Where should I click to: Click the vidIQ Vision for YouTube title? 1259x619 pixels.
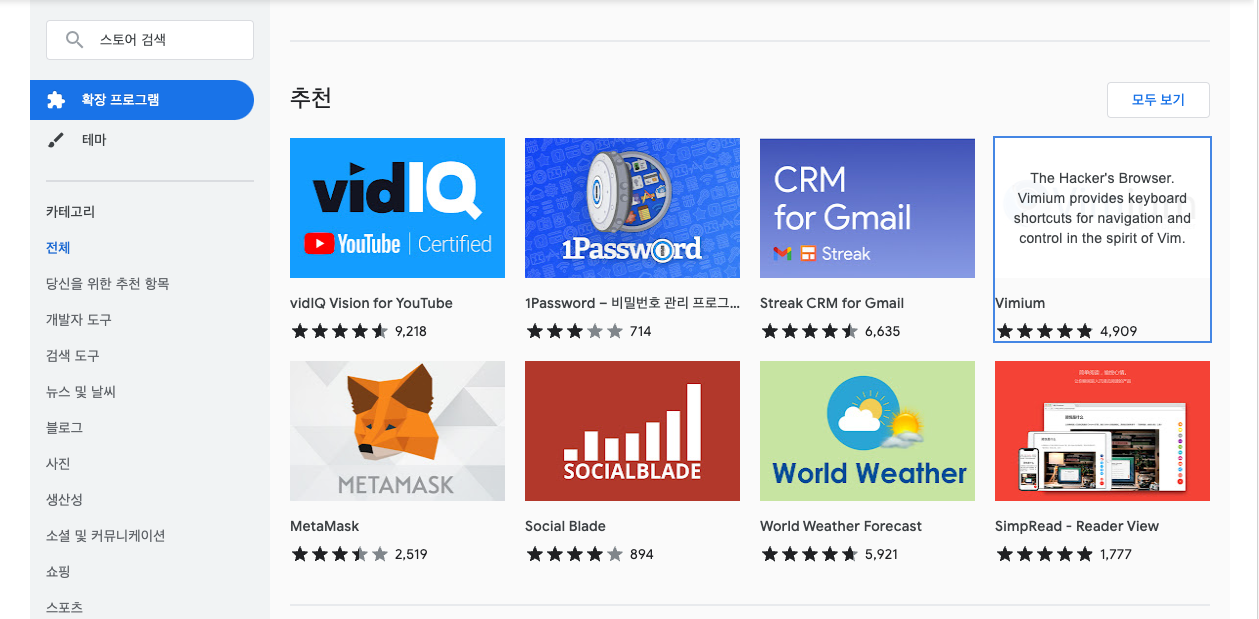click(371, 303)
